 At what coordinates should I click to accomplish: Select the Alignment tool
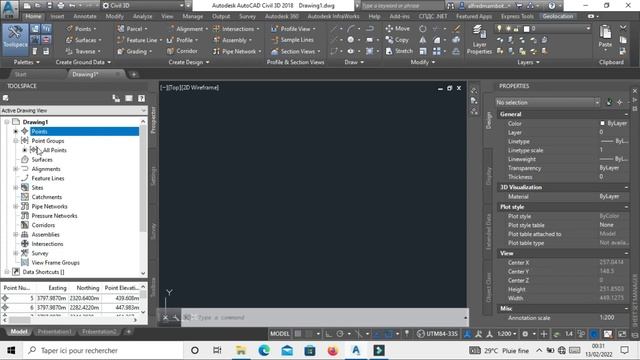click(187, 29)
